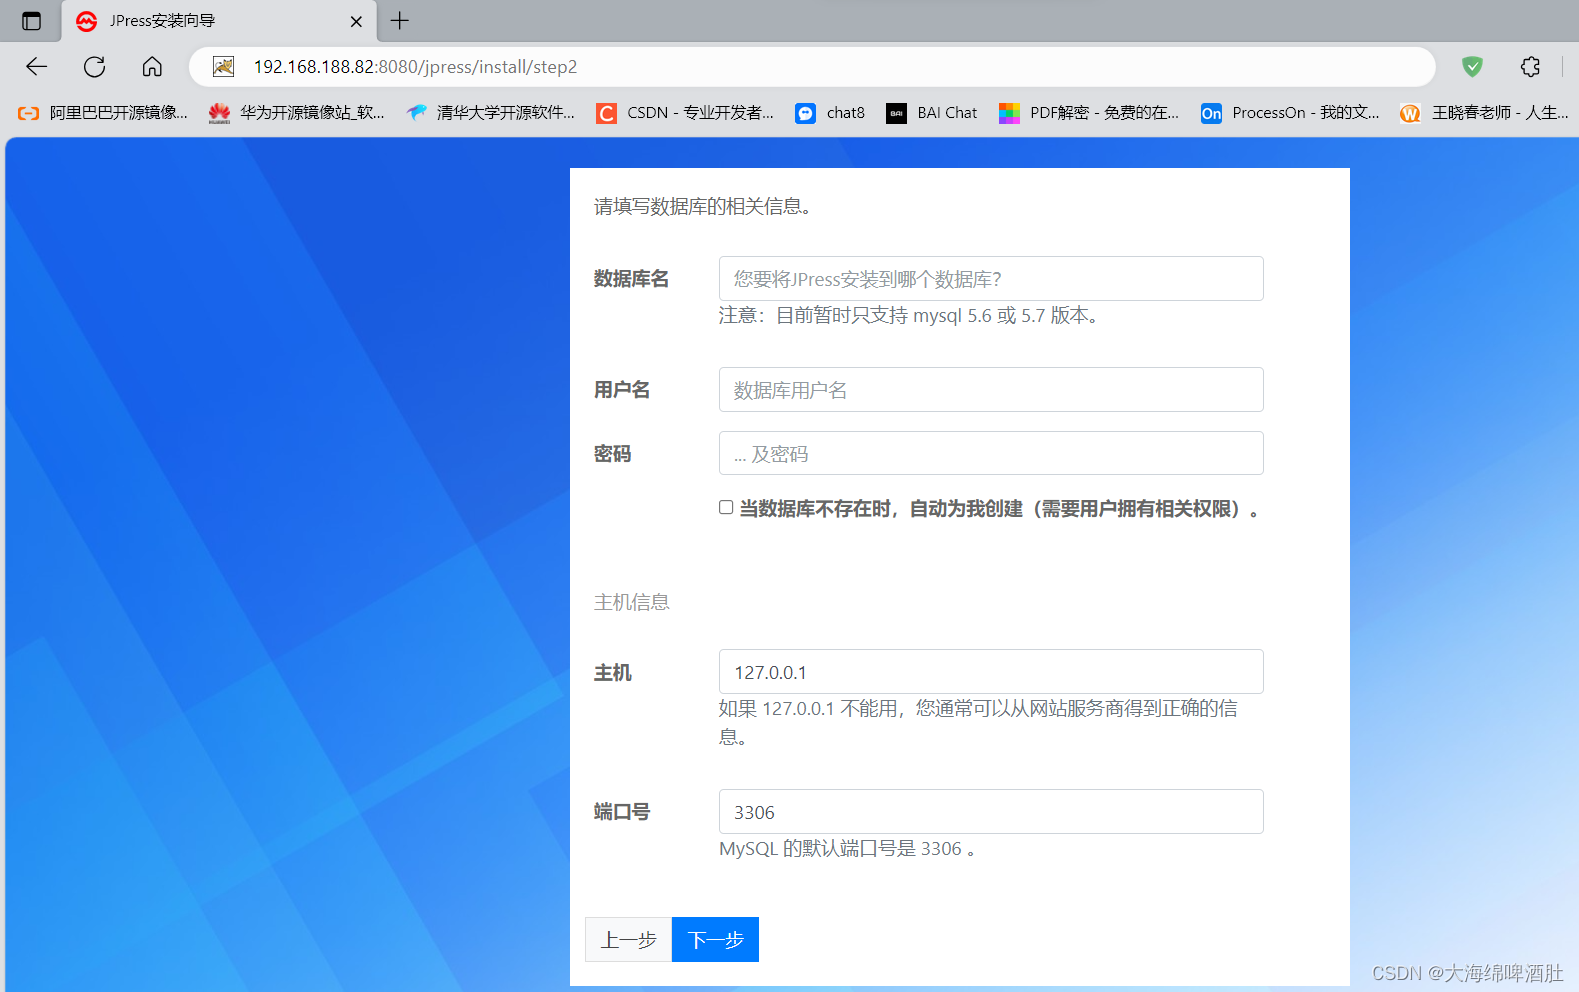Click the 数据库名 label
1579x992 pixels.
(631, 279)
